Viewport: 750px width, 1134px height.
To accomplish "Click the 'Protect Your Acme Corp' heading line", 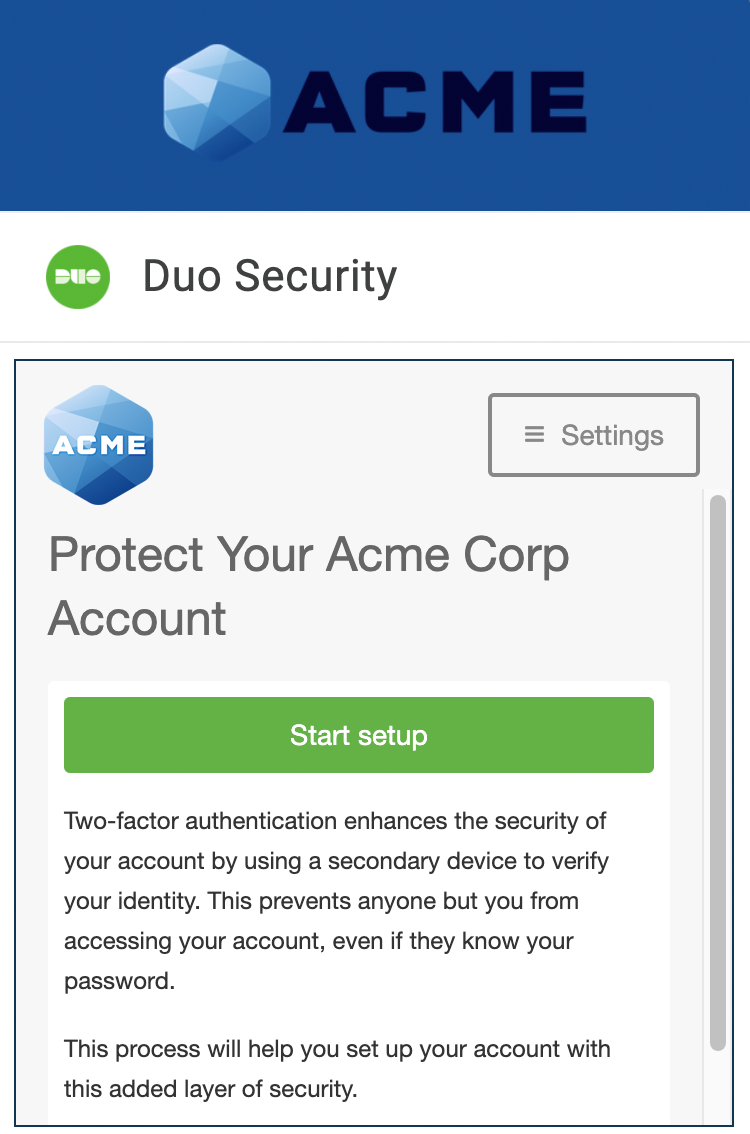I will pyautogui.click(x=309, y=555).
